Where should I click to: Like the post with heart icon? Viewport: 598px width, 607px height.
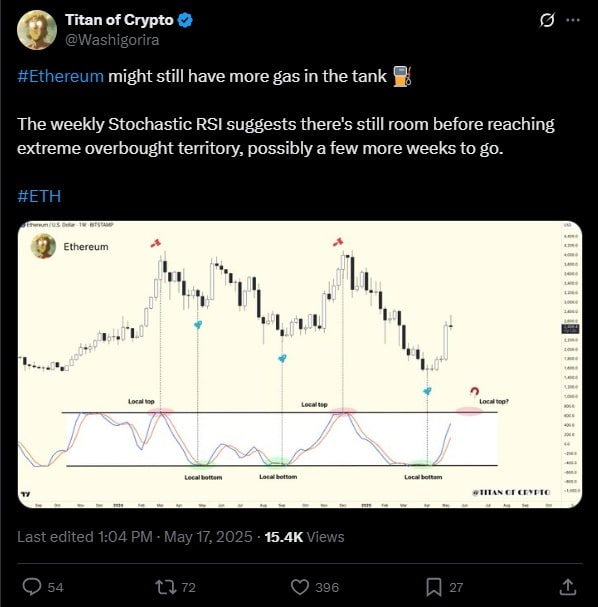tap(300, 587)
